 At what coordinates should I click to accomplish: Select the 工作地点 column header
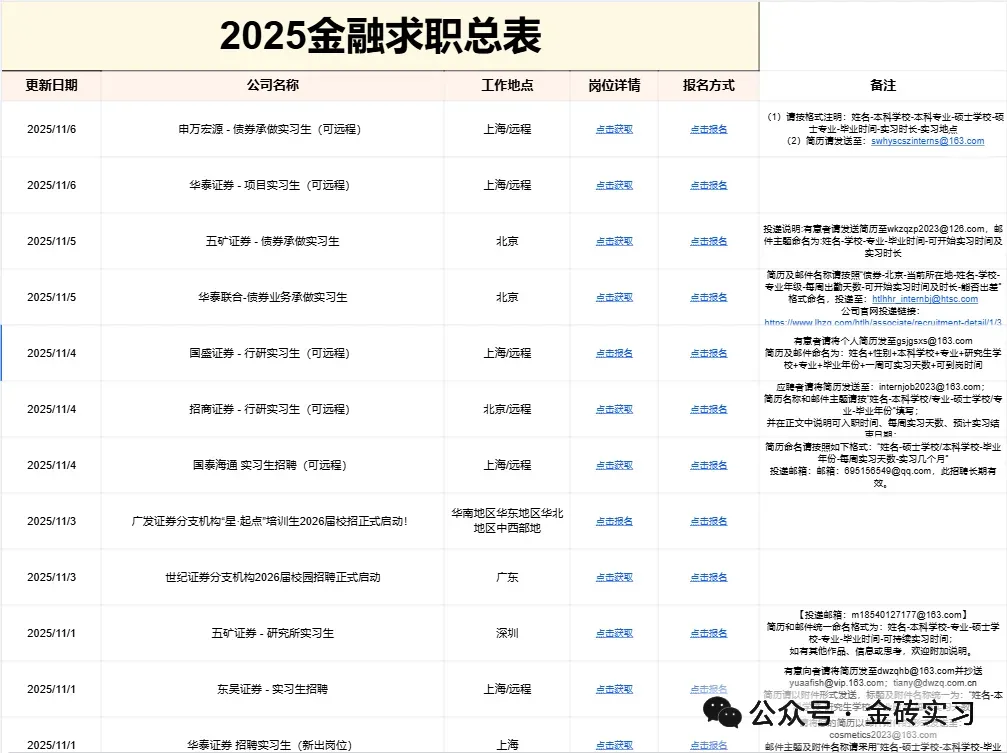pyautogui.click(x=507, y=85)
